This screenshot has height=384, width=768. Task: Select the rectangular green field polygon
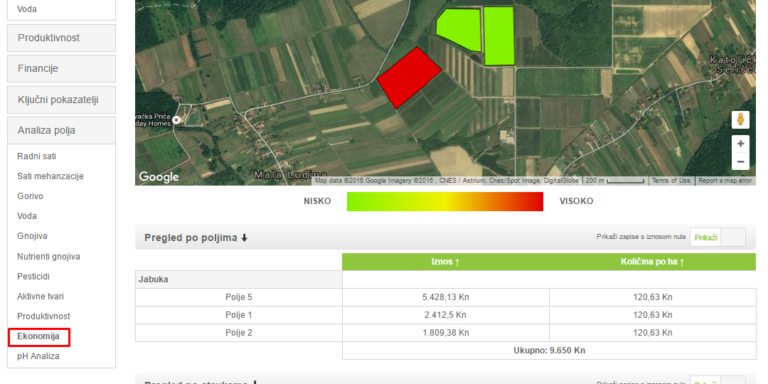499,36
